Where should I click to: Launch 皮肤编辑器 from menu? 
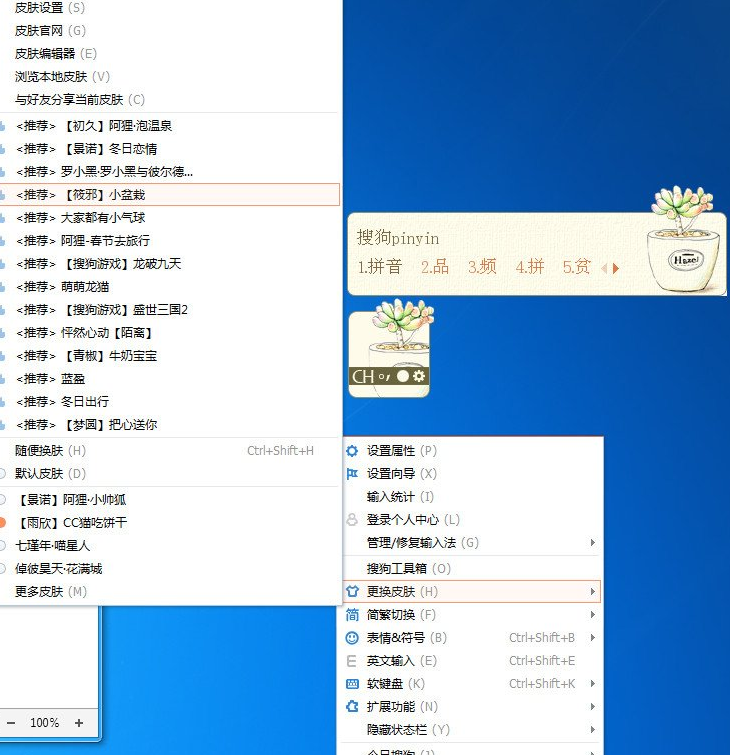click(169, 53)
